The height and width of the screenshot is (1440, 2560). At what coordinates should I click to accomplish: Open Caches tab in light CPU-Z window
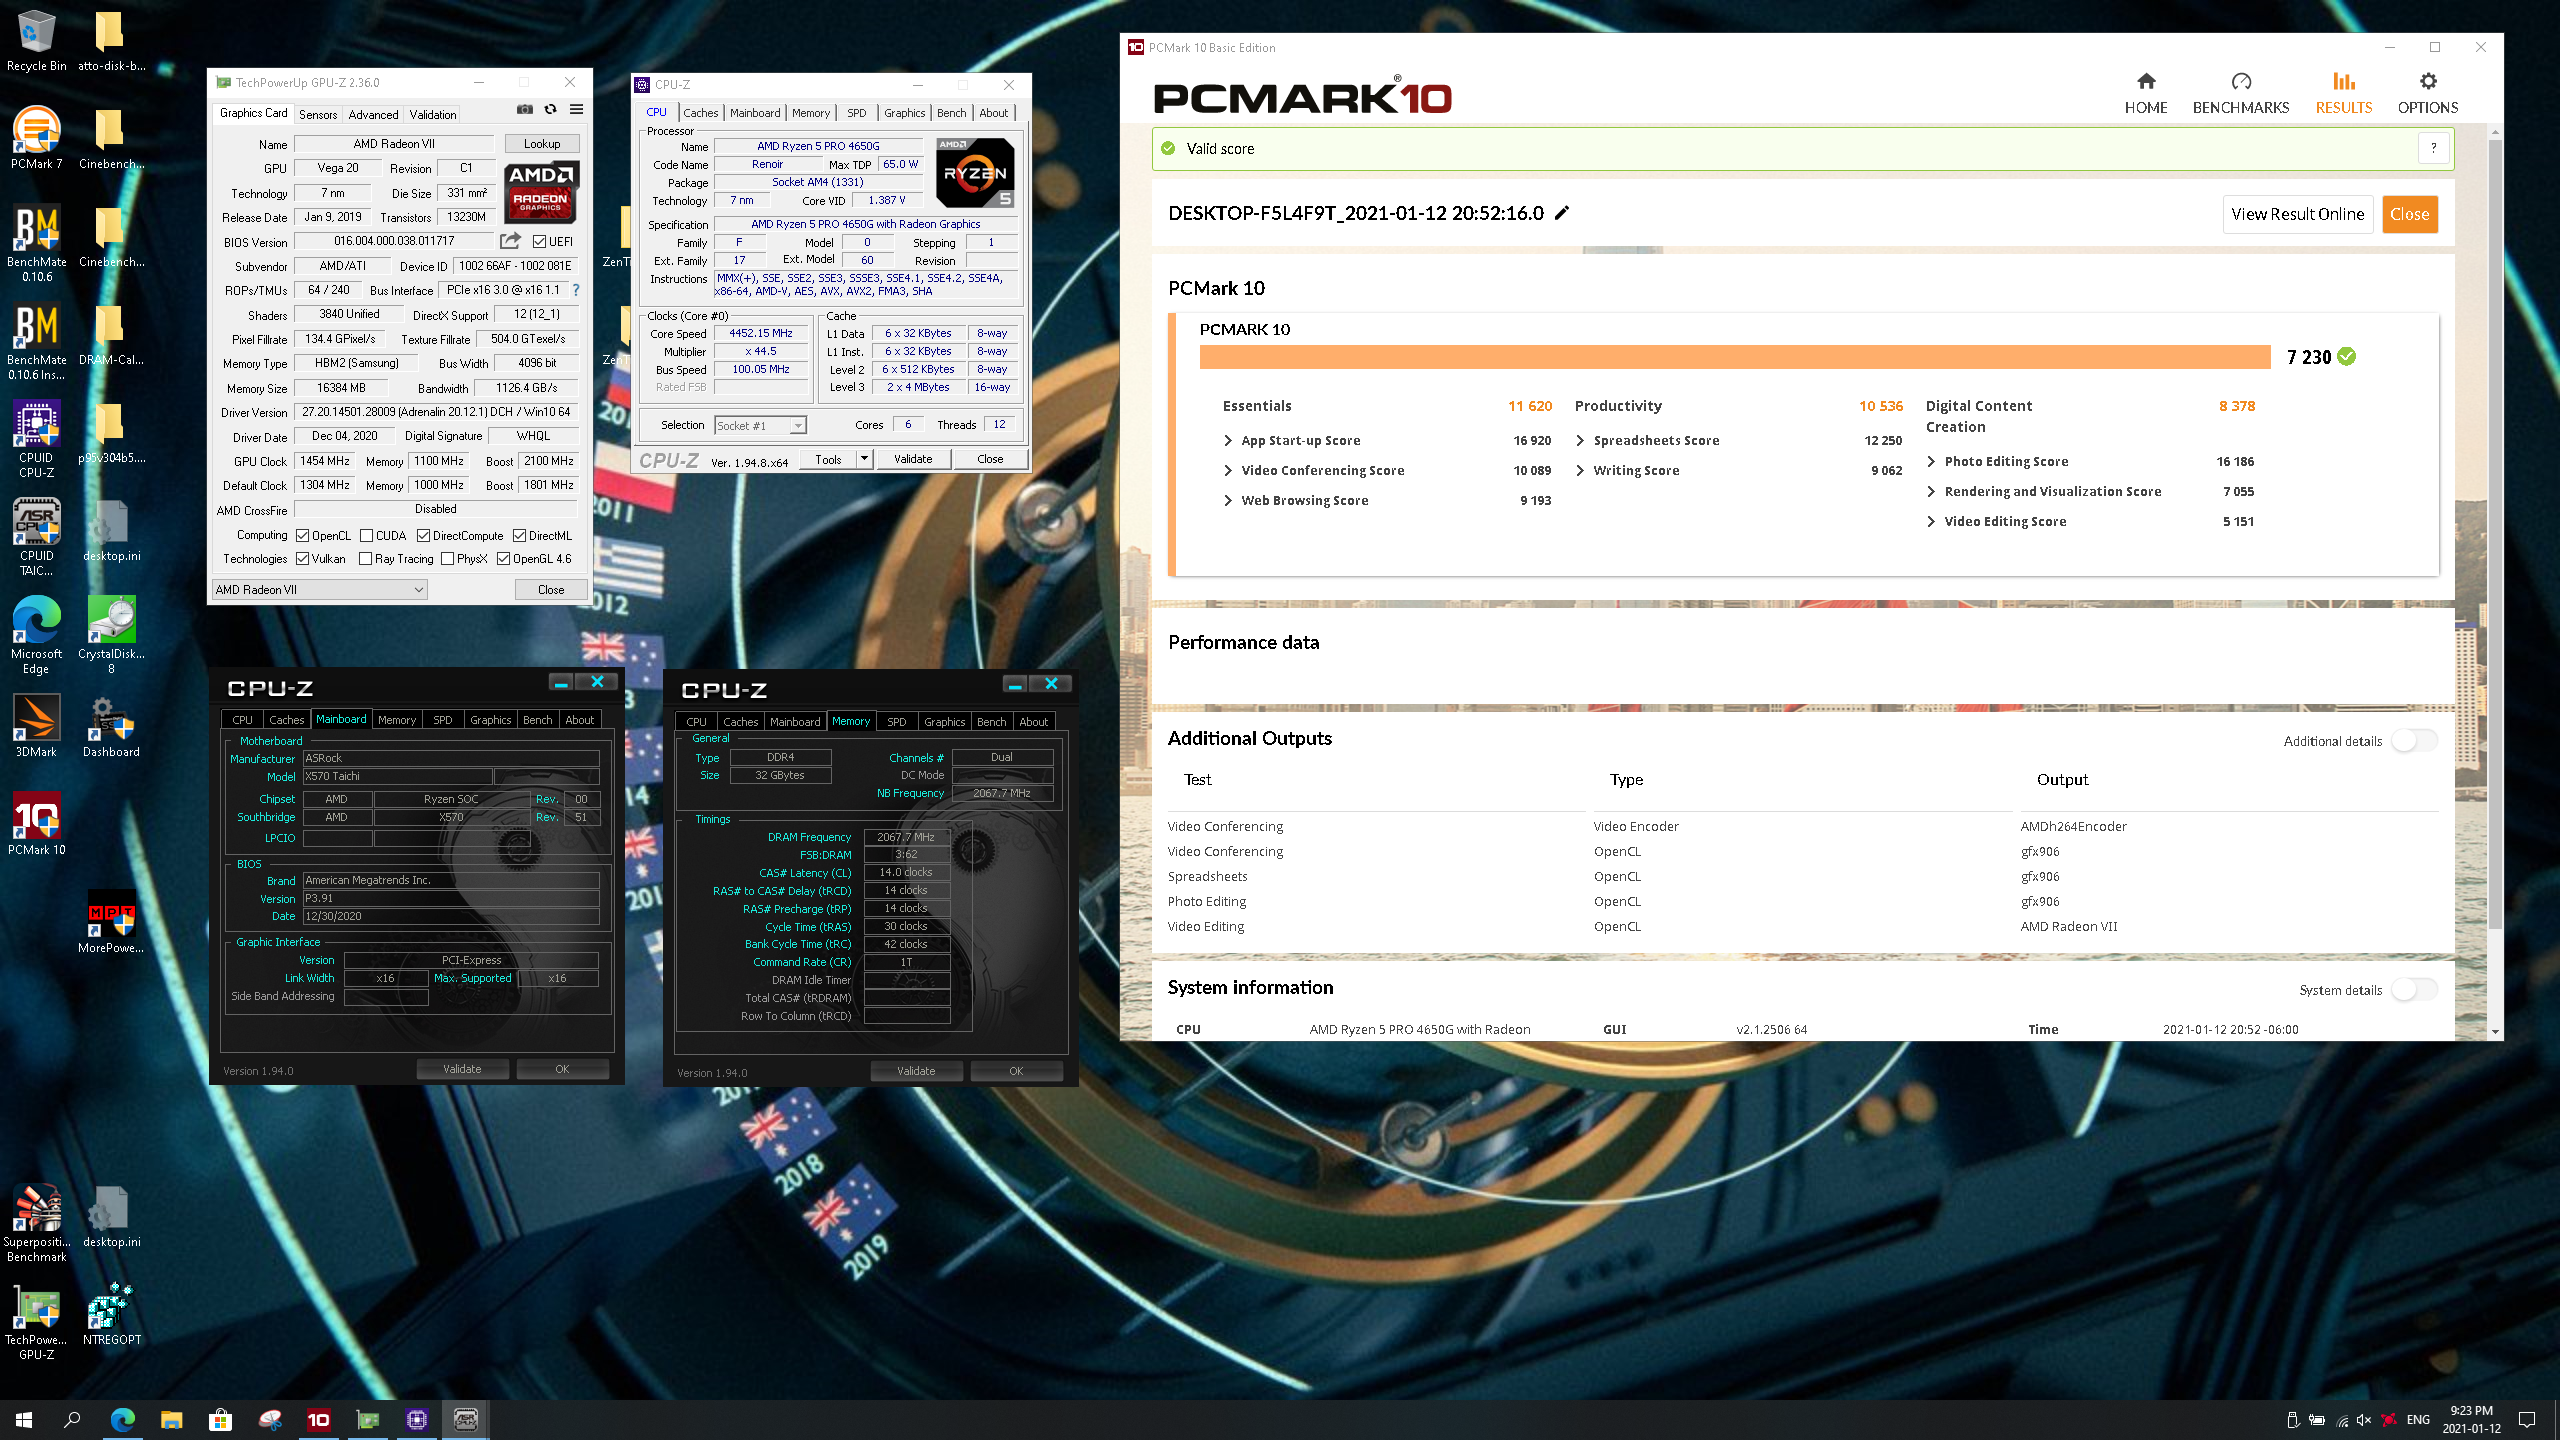tap(700, 112)
